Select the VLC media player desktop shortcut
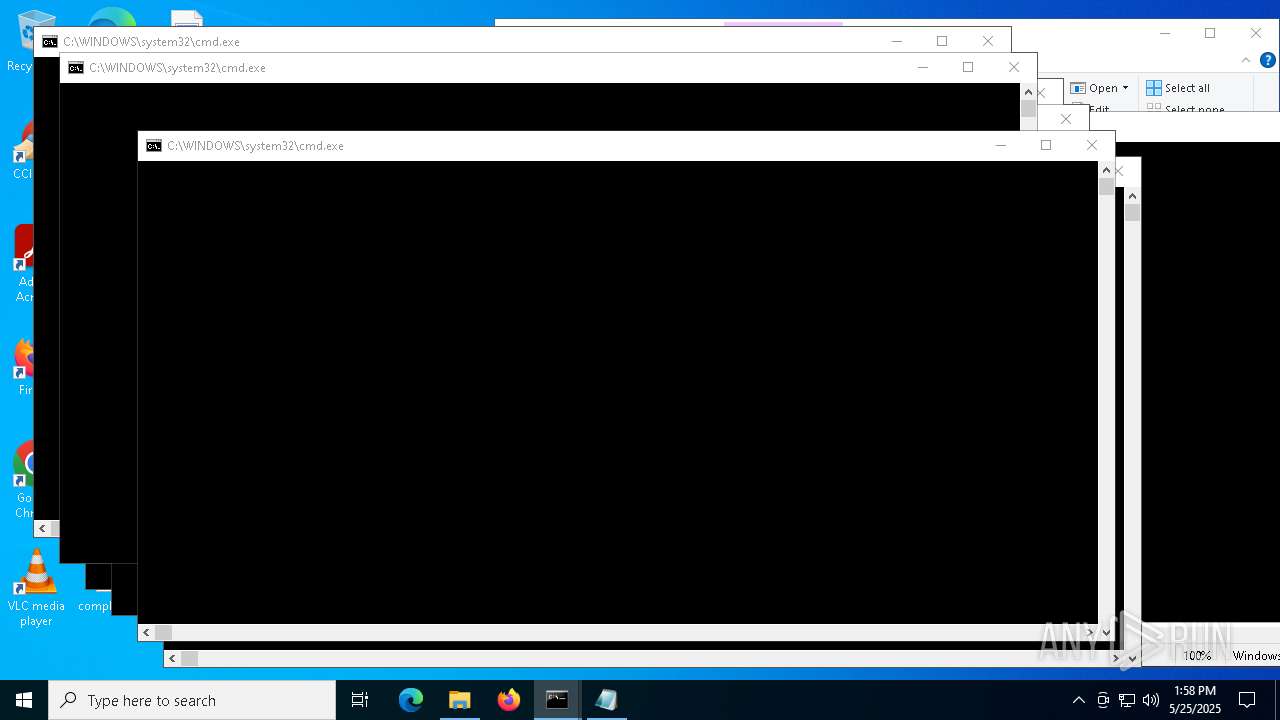 [36, 588]
